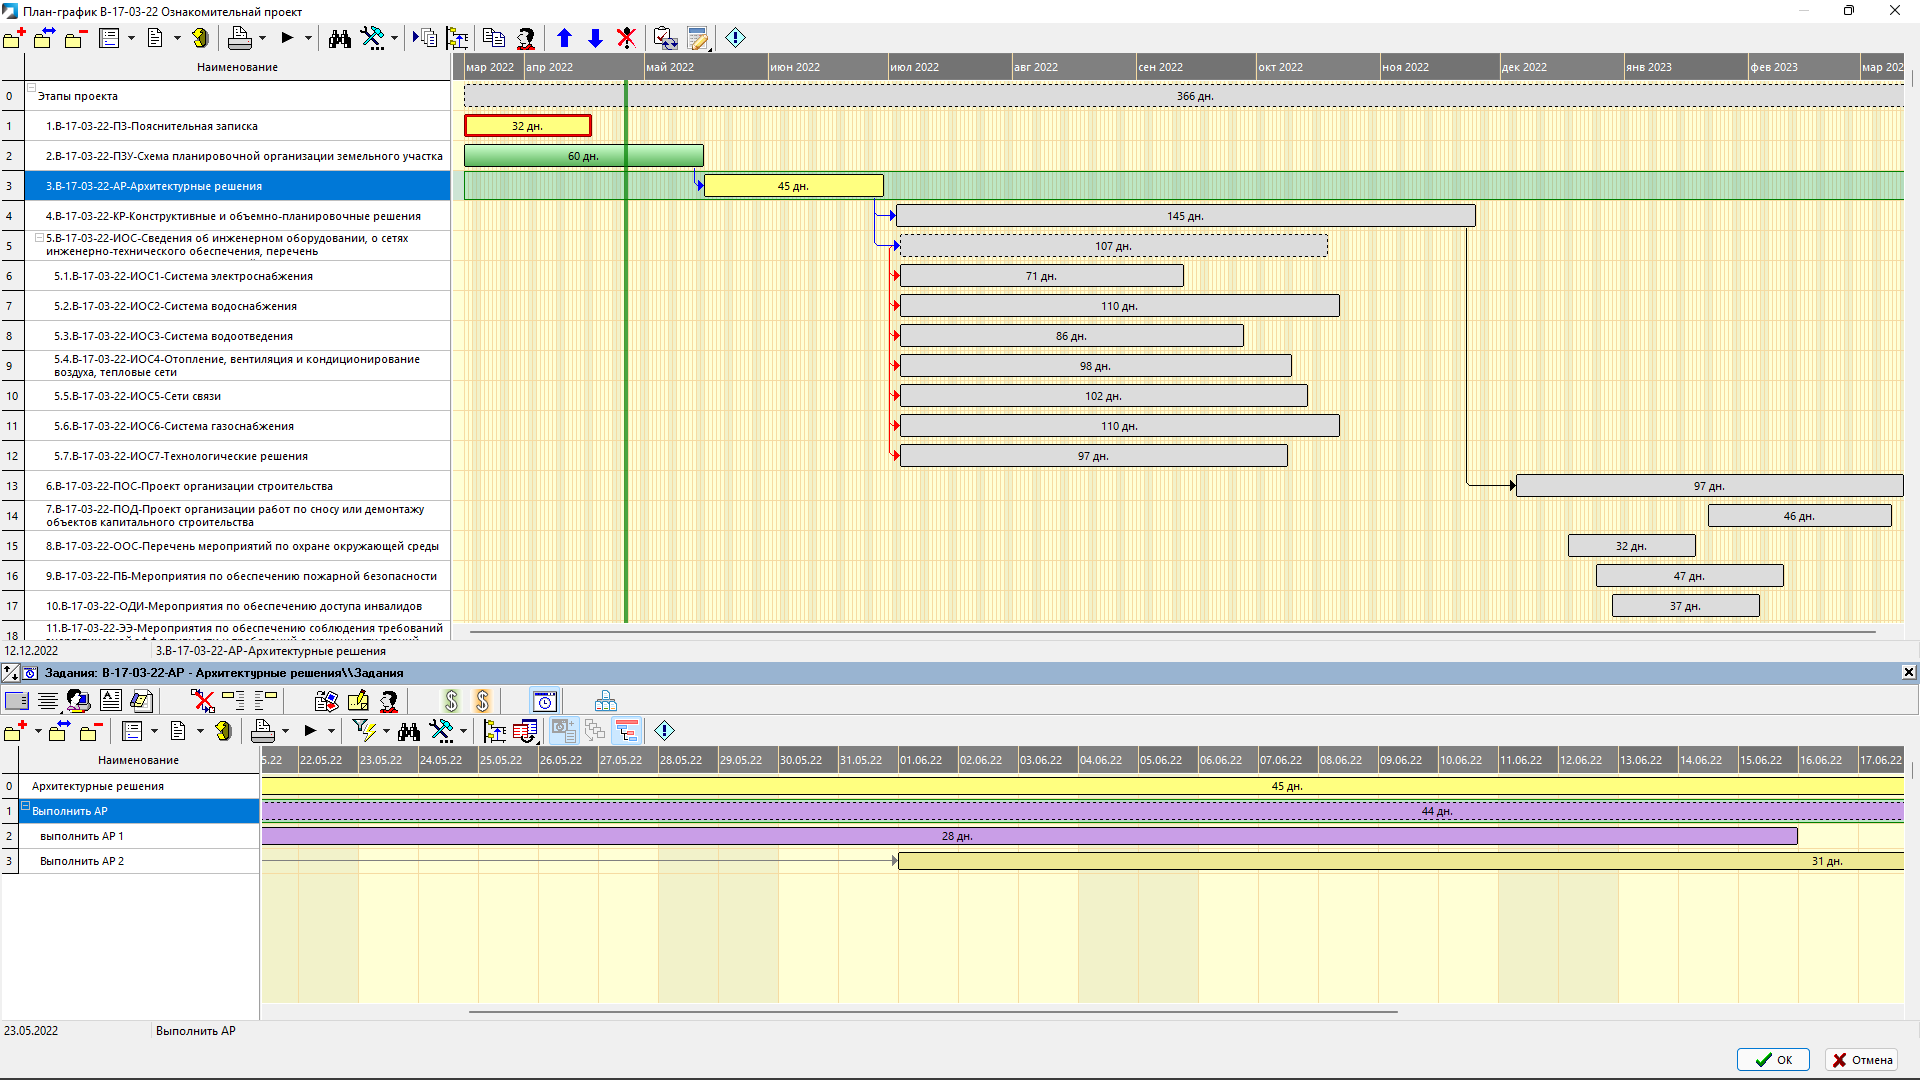Image resolution: width=1920 pixels, height=1080 pixels.
Task: Click the blue move down arrow
Action: (596, 38)
